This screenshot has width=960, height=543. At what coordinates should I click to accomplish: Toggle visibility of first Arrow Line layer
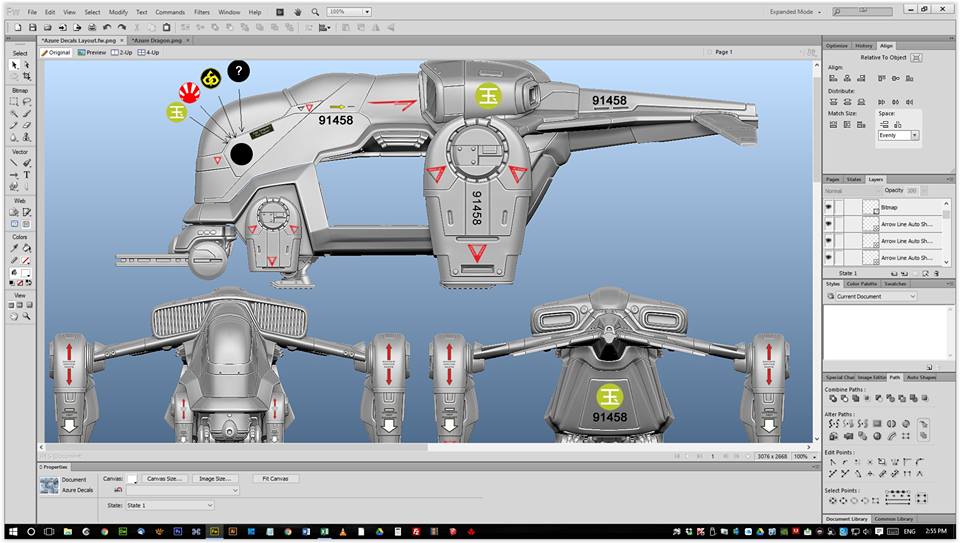tap(829, 224)
